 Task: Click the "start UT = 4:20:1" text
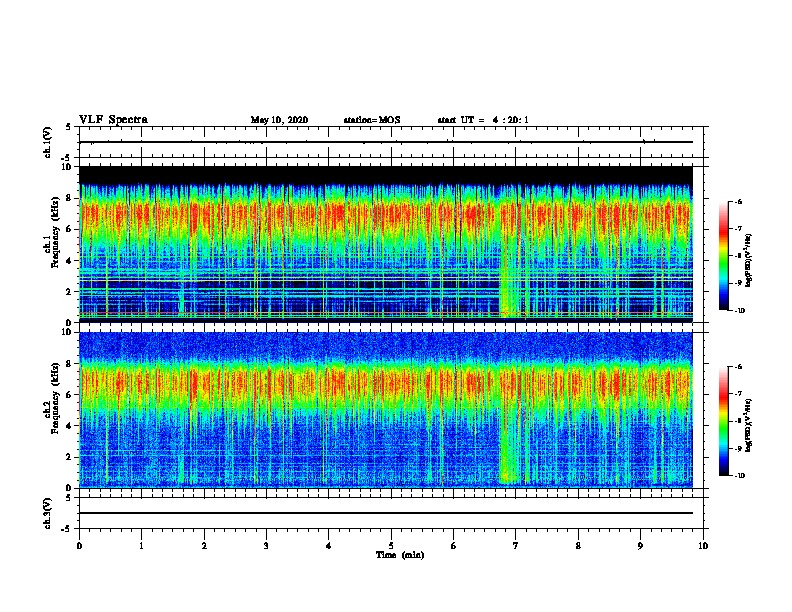coord(483,120)
